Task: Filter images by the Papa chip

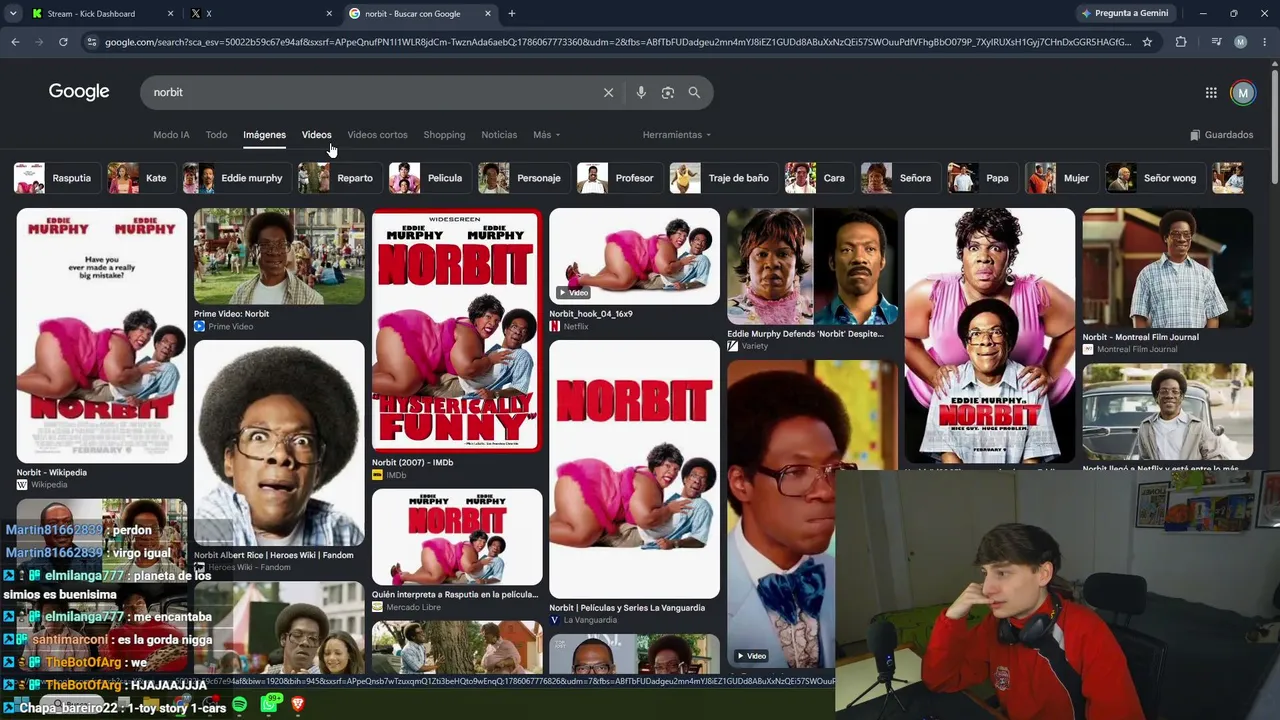Action: [982, 178]
